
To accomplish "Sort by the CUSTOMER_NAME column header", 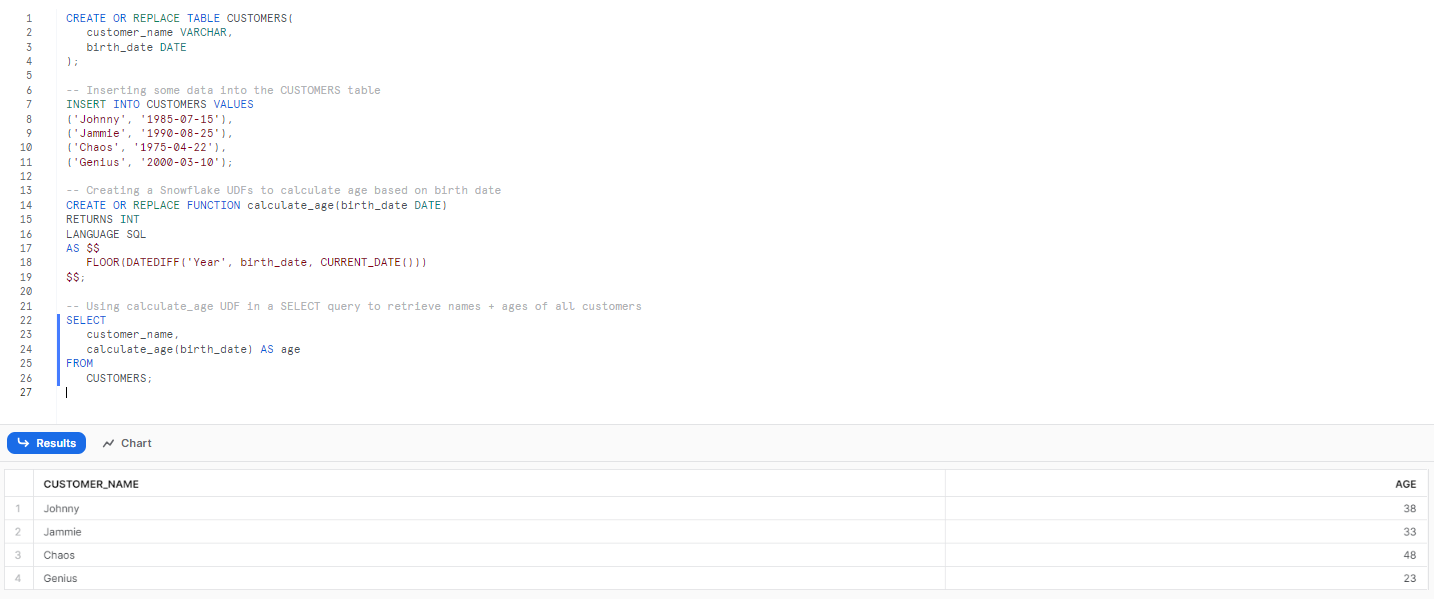I will (91, 484).
